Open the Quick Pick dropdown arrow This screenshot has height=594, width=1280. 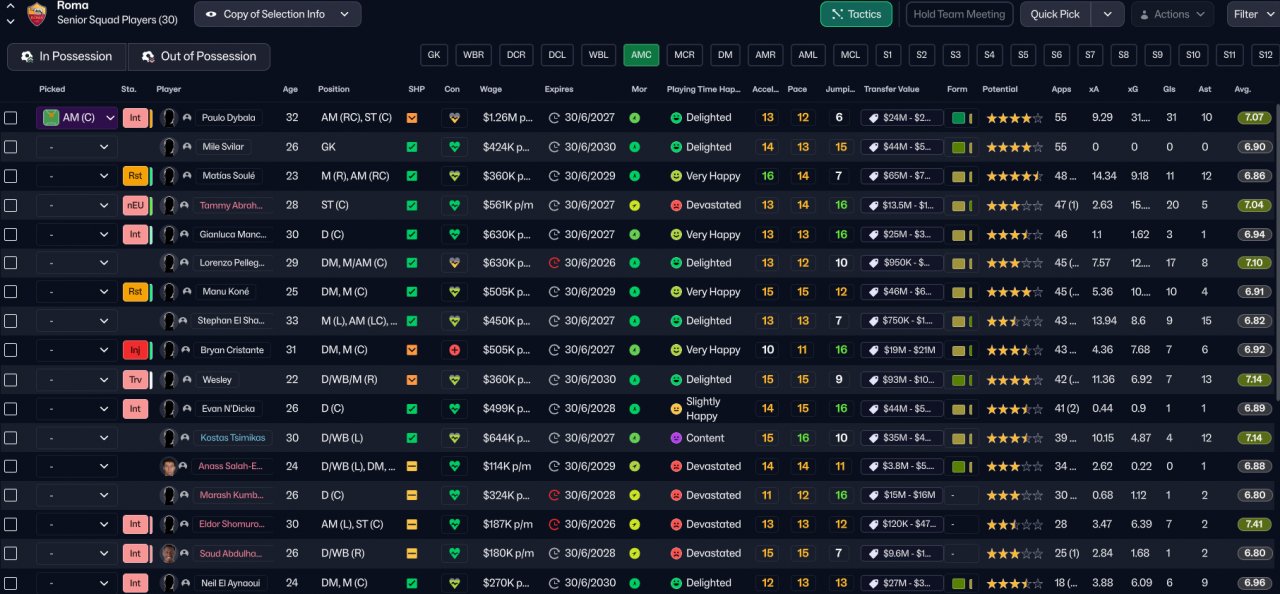click(x=1107, y=14)
